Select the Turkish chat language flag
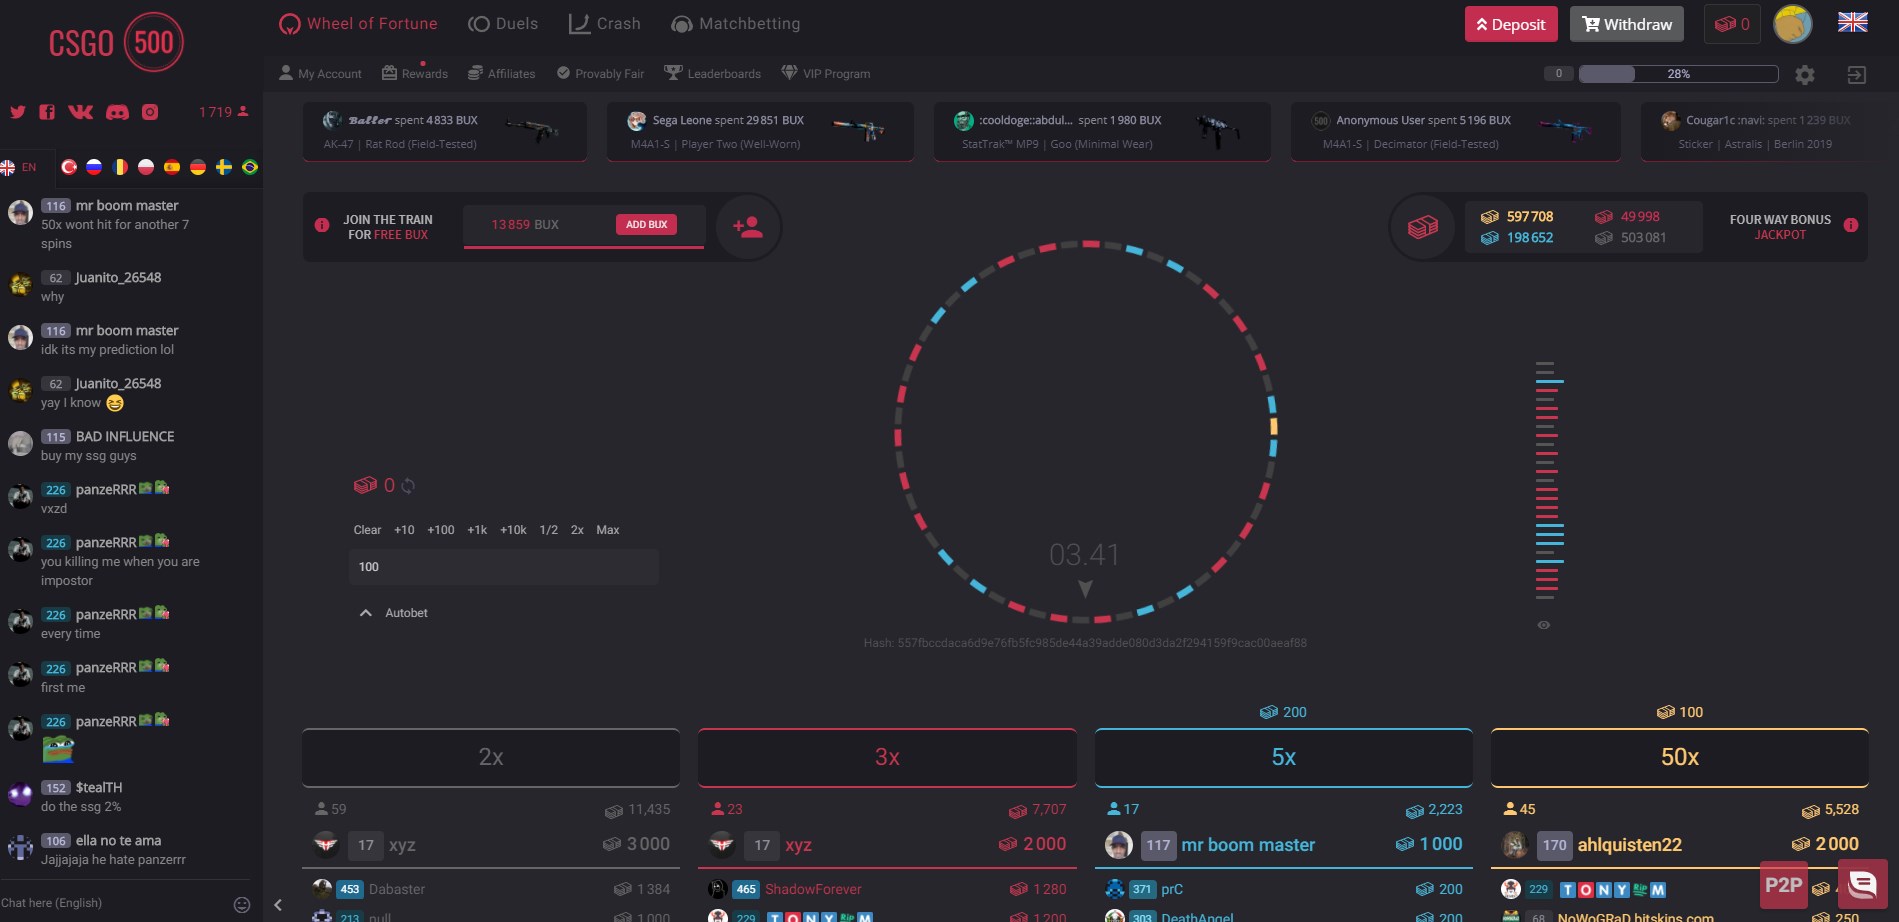Image resolution: width=1899 pixels, height=922 pixels. tap(69, 167)
